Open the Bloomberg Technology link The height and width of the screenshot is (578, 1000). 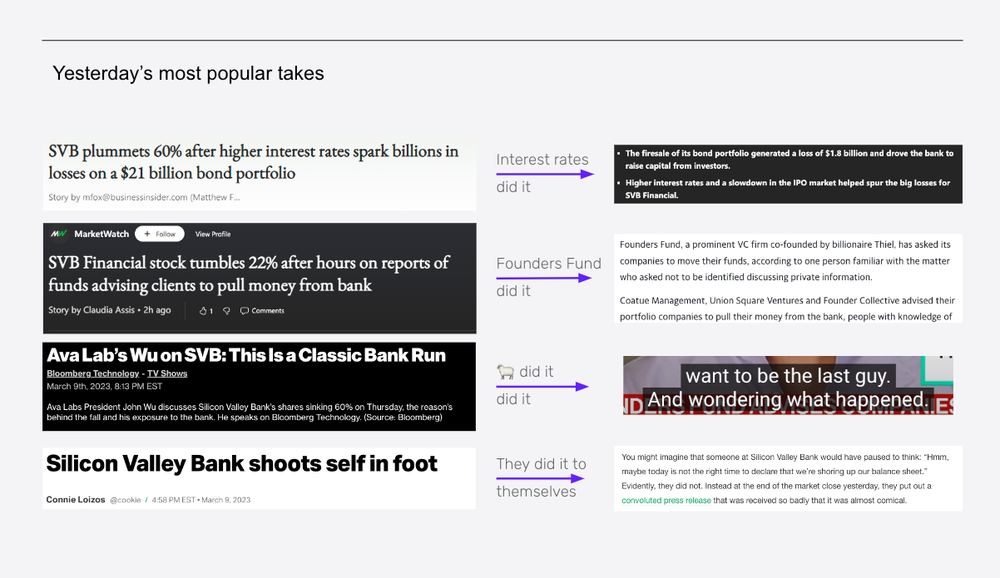tap(92, 374)
